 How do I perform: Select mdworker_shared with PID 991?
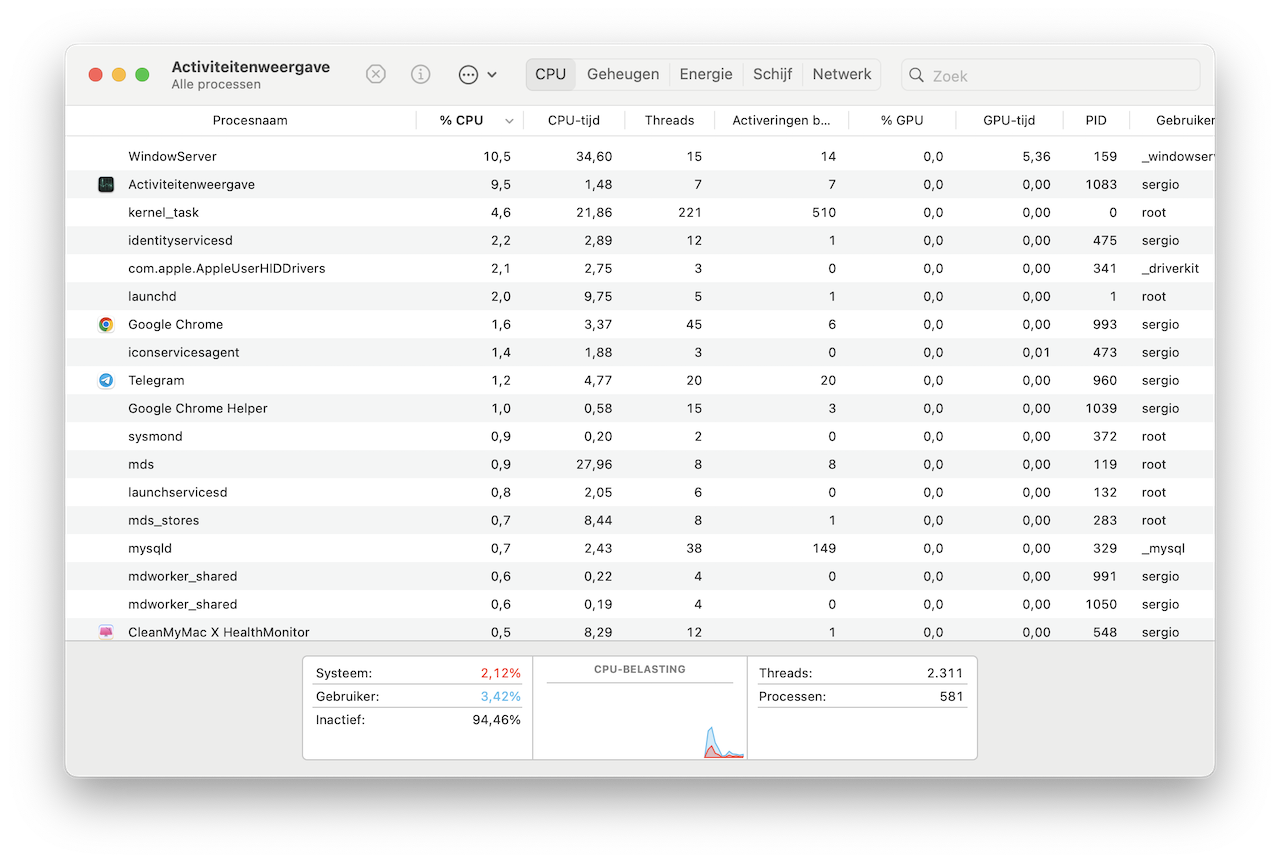[640, 576]
